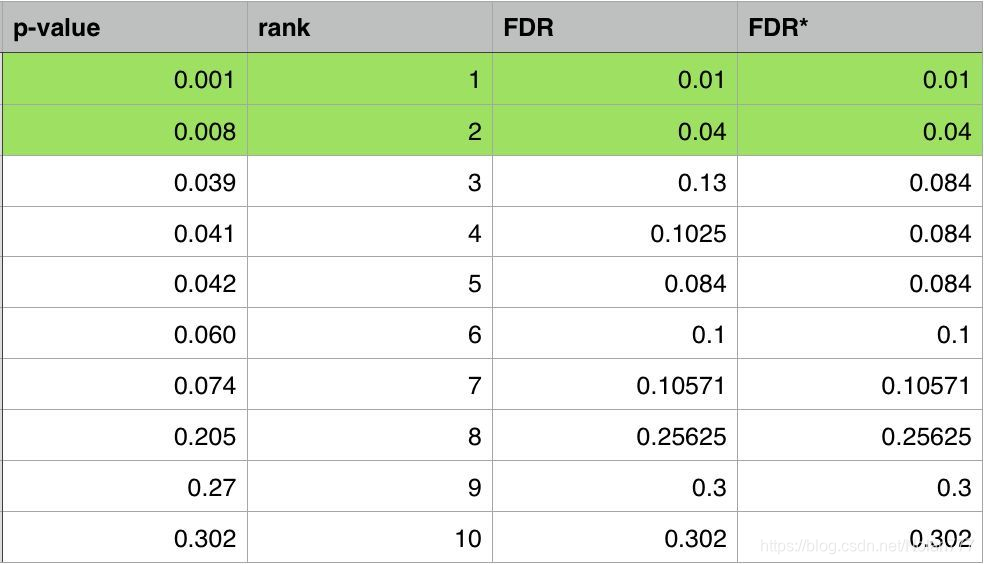Image resolution: width=984 pixels, height=564 pixels.
Task: Select the rank column header
Action: tap(370, 27)
